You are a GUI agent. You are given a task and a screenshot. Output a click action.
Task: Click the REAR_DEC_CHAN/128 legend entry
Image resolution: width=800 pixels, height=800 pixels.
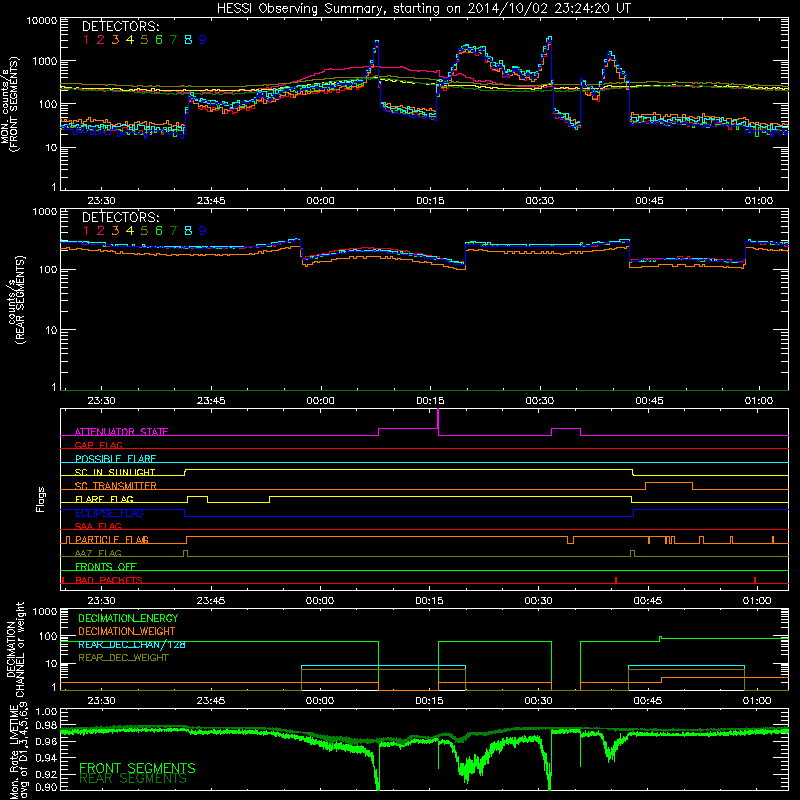point(132,645)
